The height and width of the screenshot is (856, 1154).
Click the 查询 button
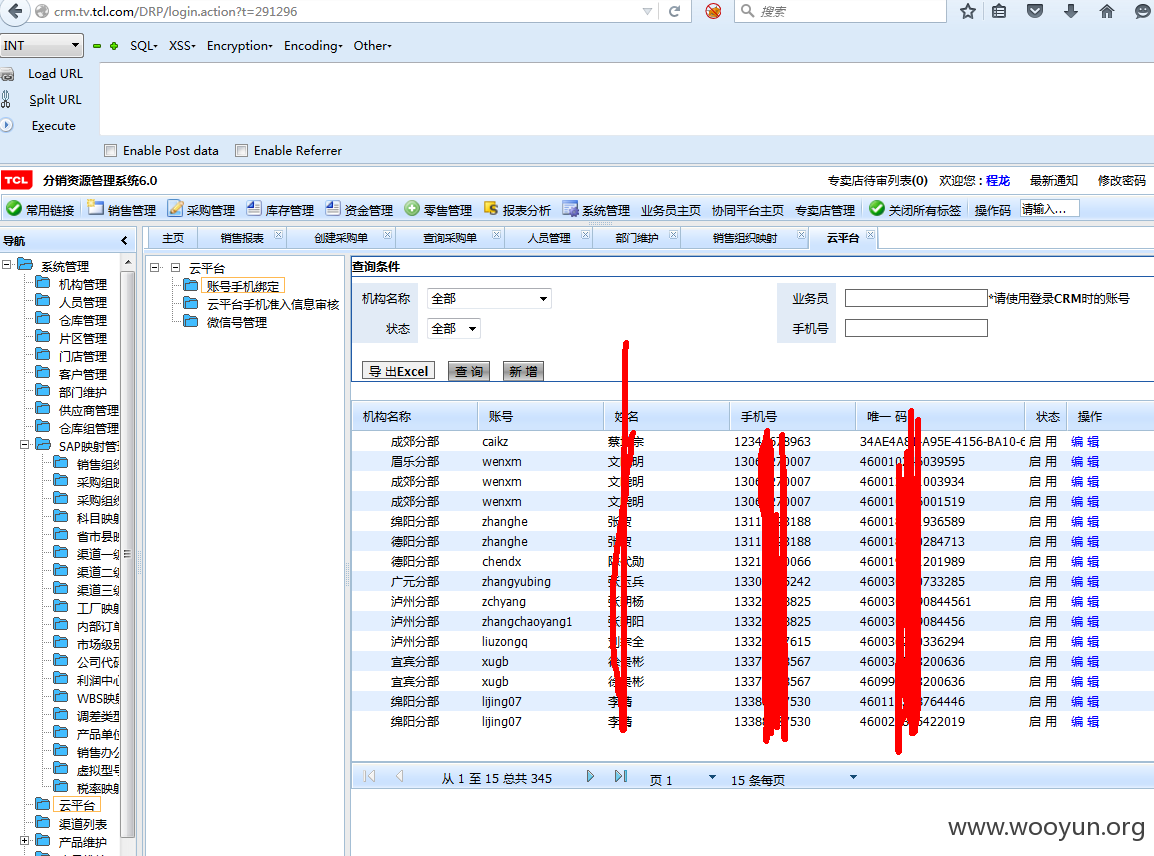469,371
